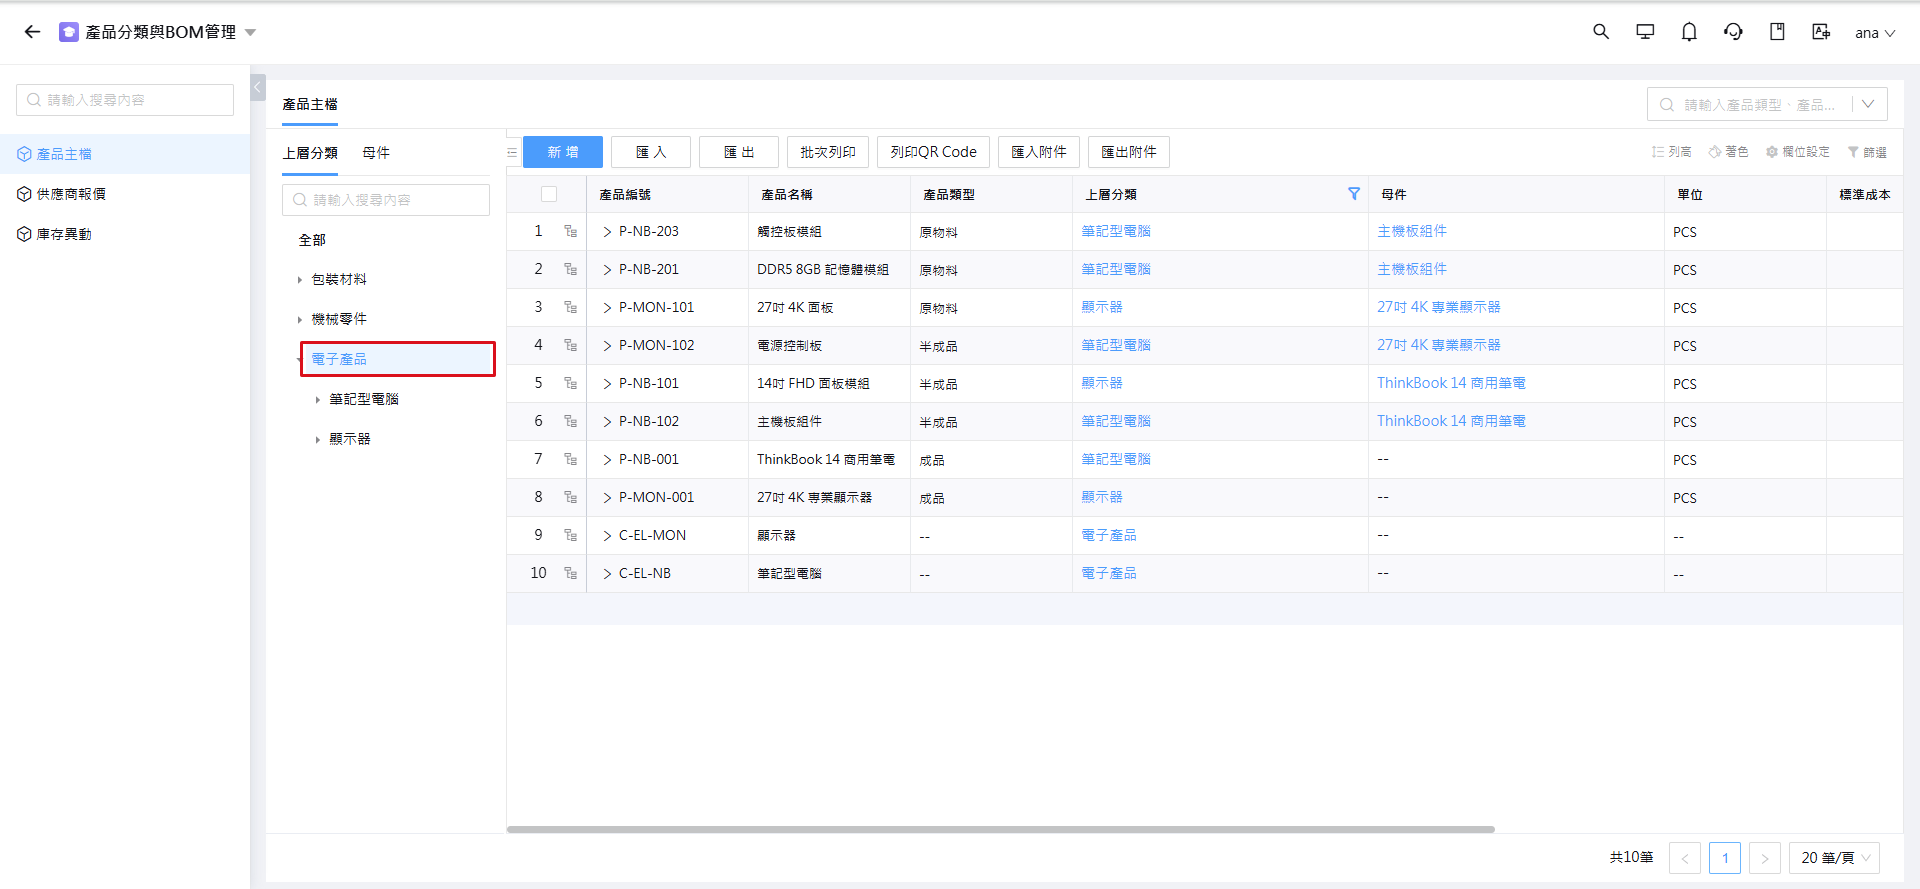Switch to the 母件 tab
Screen dimensions: 1920x889
[376, 153]
